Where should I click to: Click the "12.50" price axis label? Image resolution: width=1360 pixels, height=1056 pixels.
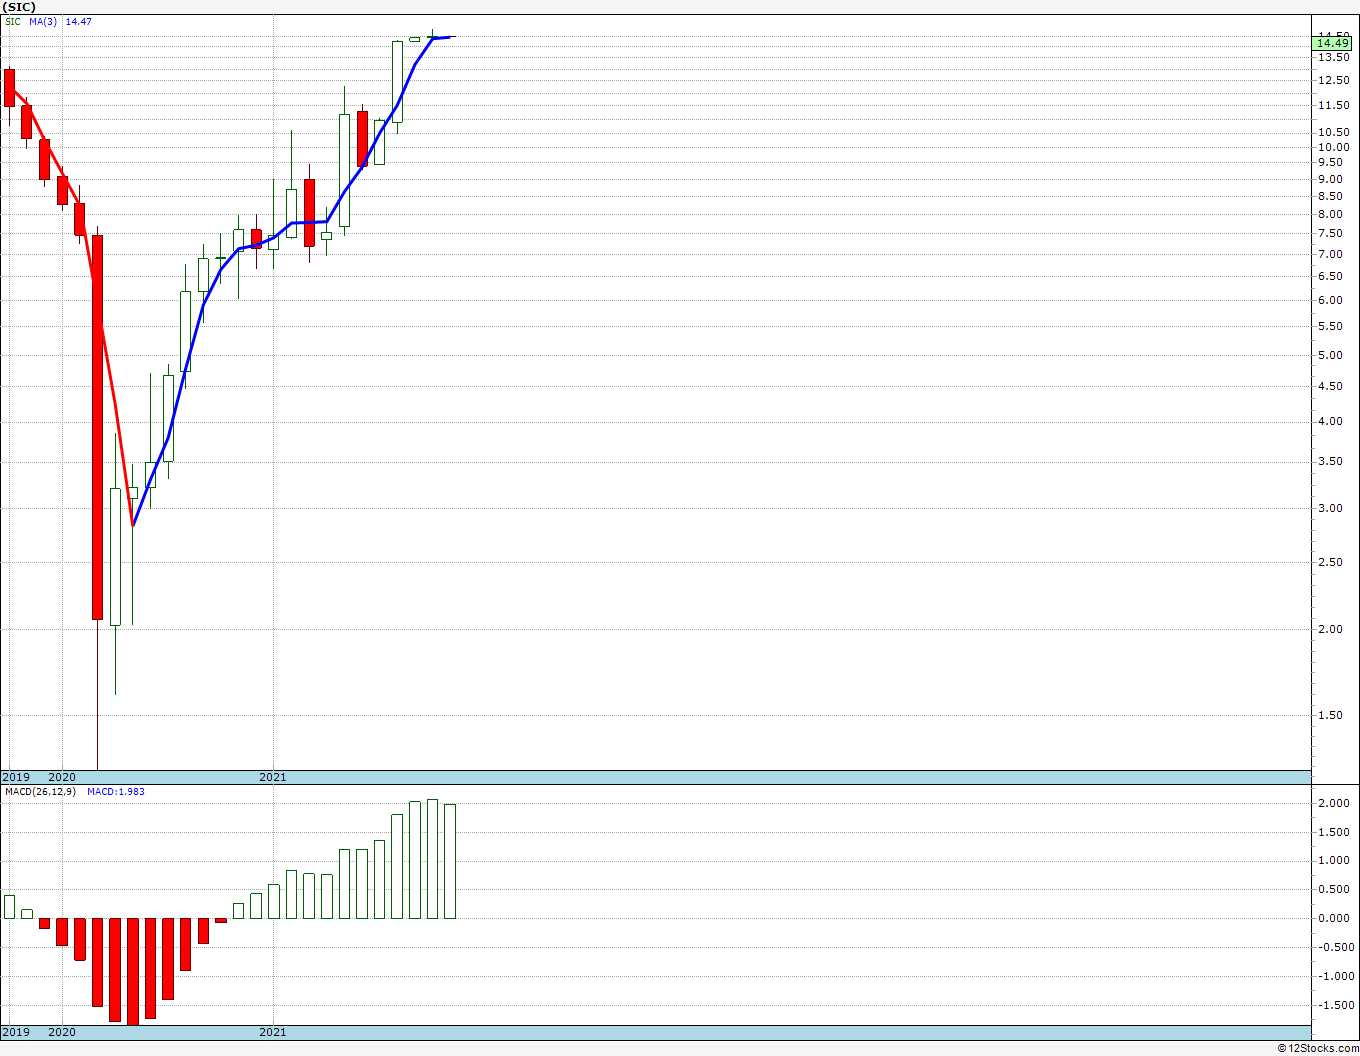[1333, 80]
